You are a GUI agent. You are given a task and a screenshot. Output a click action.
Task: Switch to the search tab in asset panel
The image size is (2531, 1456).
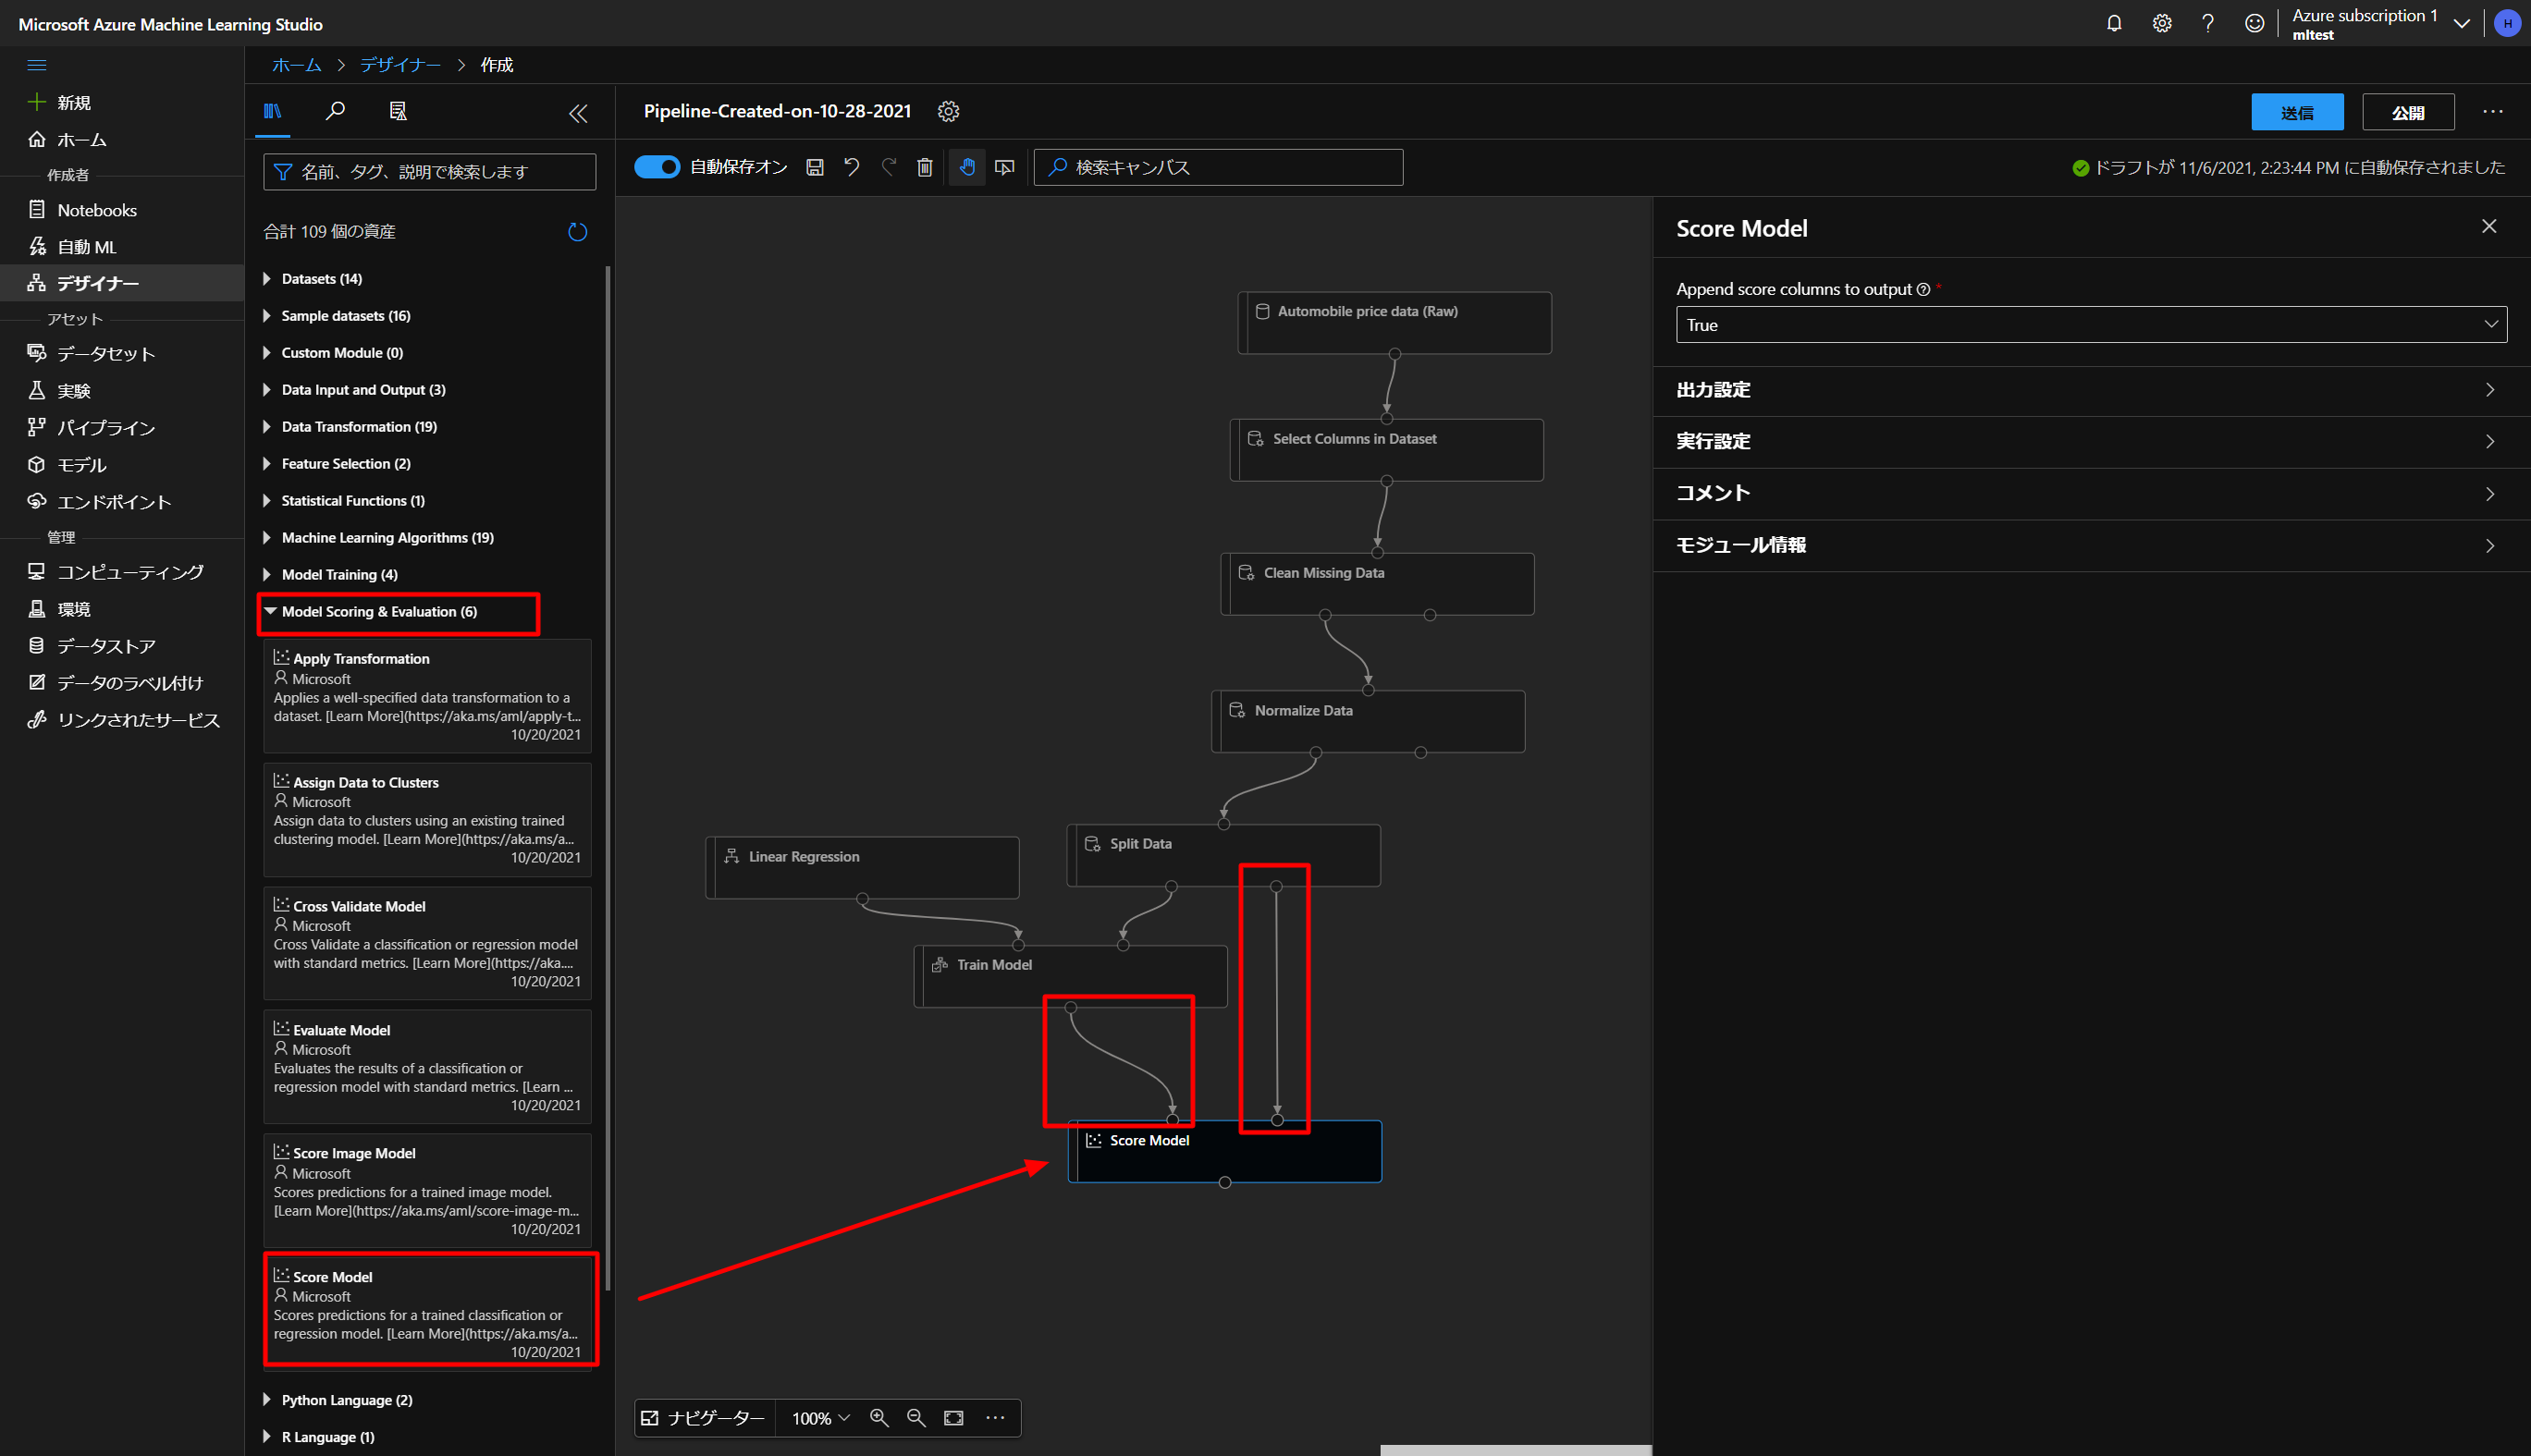coord(336,111)
